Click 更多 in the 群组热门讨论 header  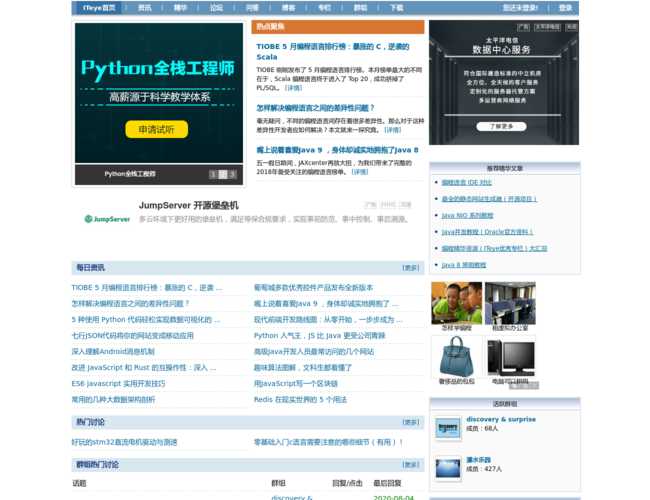[x=411, y=465]
